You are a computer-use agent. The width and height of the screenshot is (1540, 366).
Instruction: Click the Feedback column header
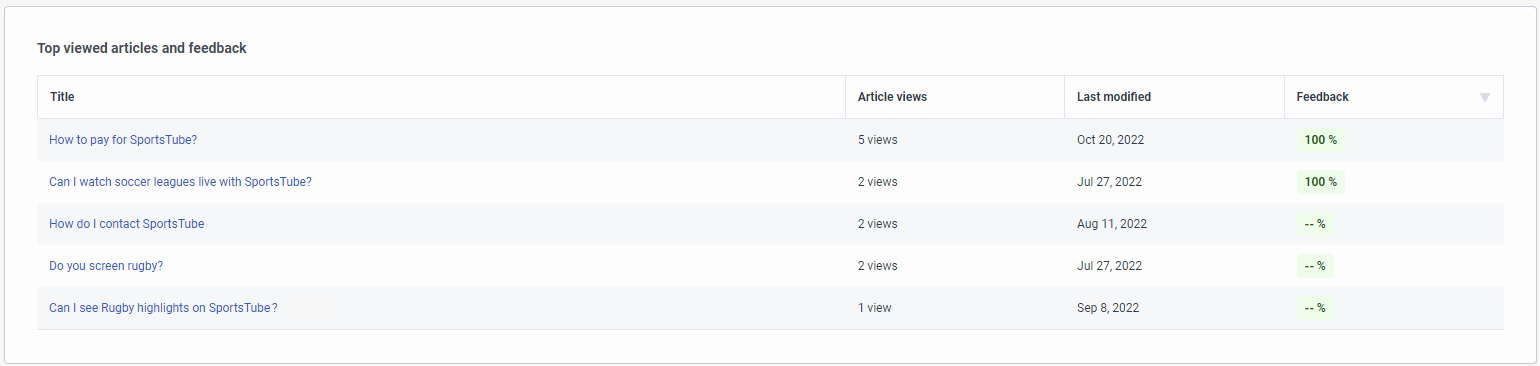pos(1322,97)
